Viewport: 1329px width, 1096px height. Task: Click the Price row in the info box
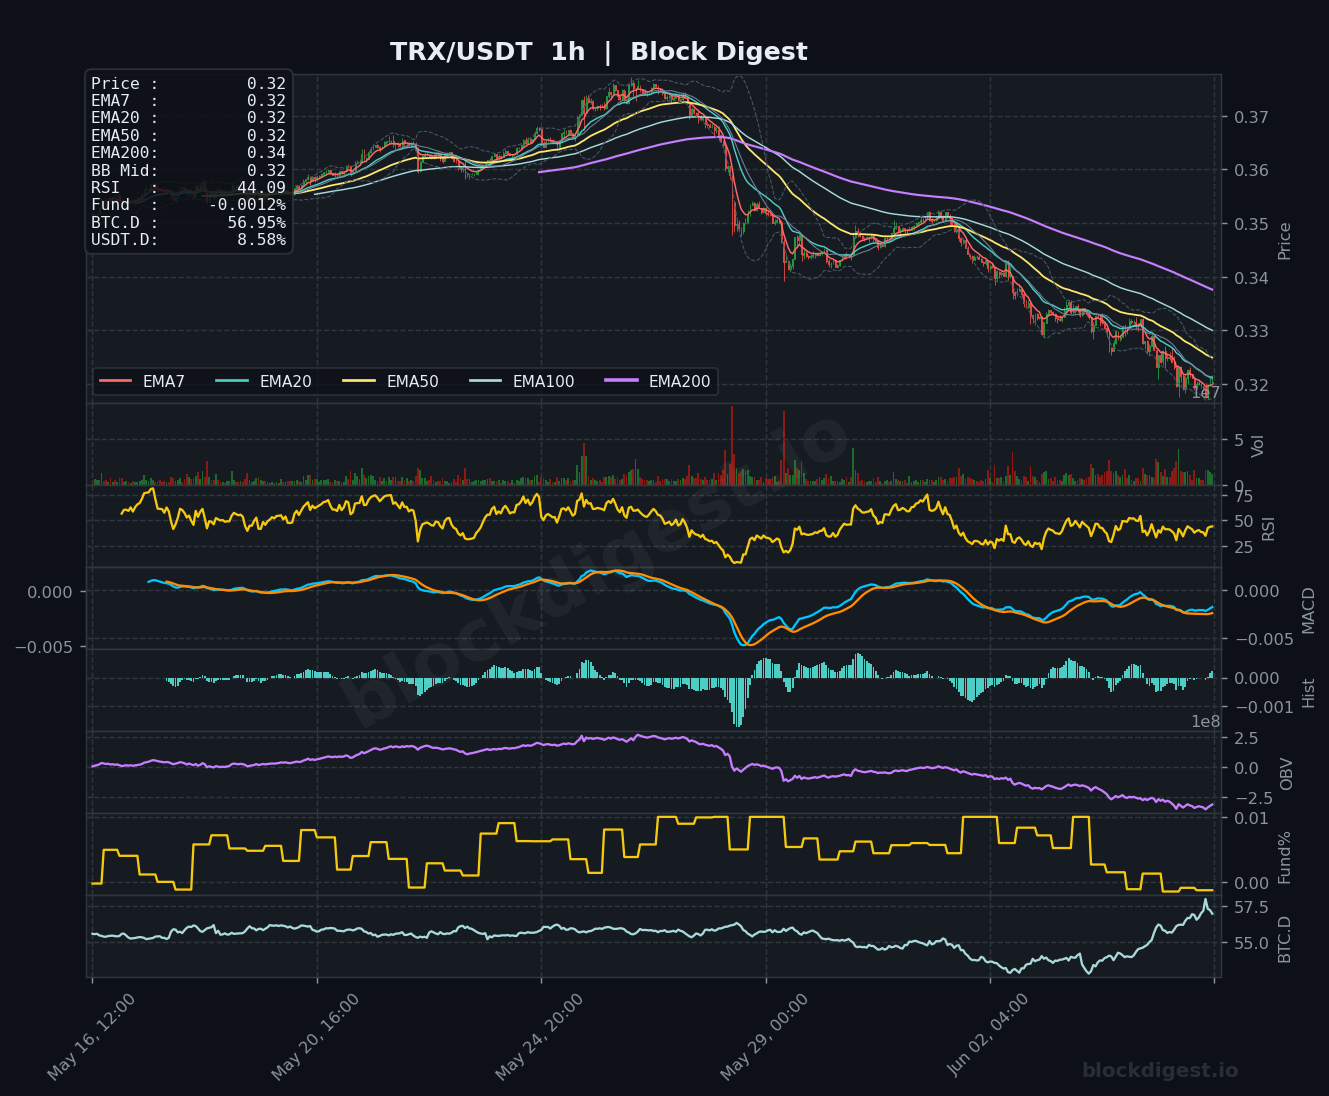188,84
